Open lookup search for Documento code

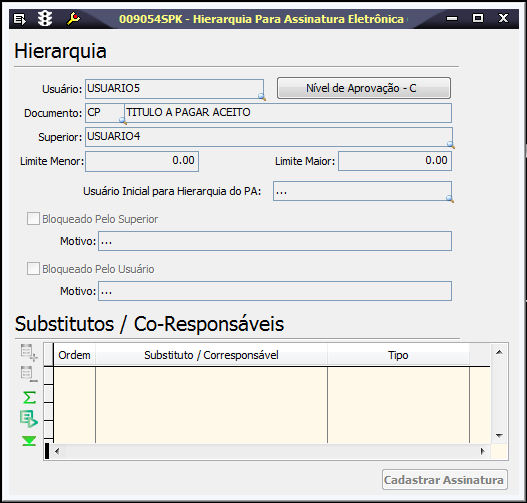pyautogui.click(x=123, y=121)
